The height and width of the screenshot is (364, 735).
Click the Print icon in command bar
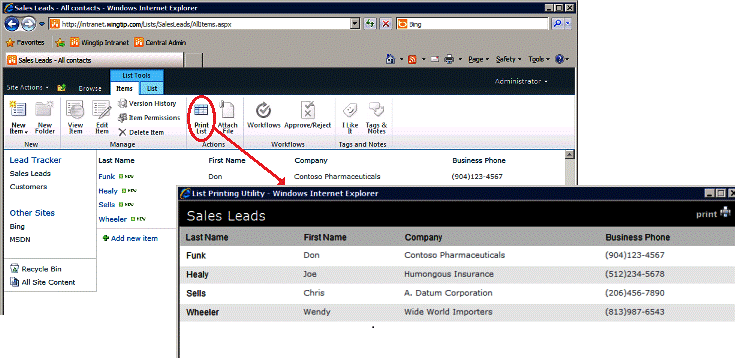click(x=449, y=59)
